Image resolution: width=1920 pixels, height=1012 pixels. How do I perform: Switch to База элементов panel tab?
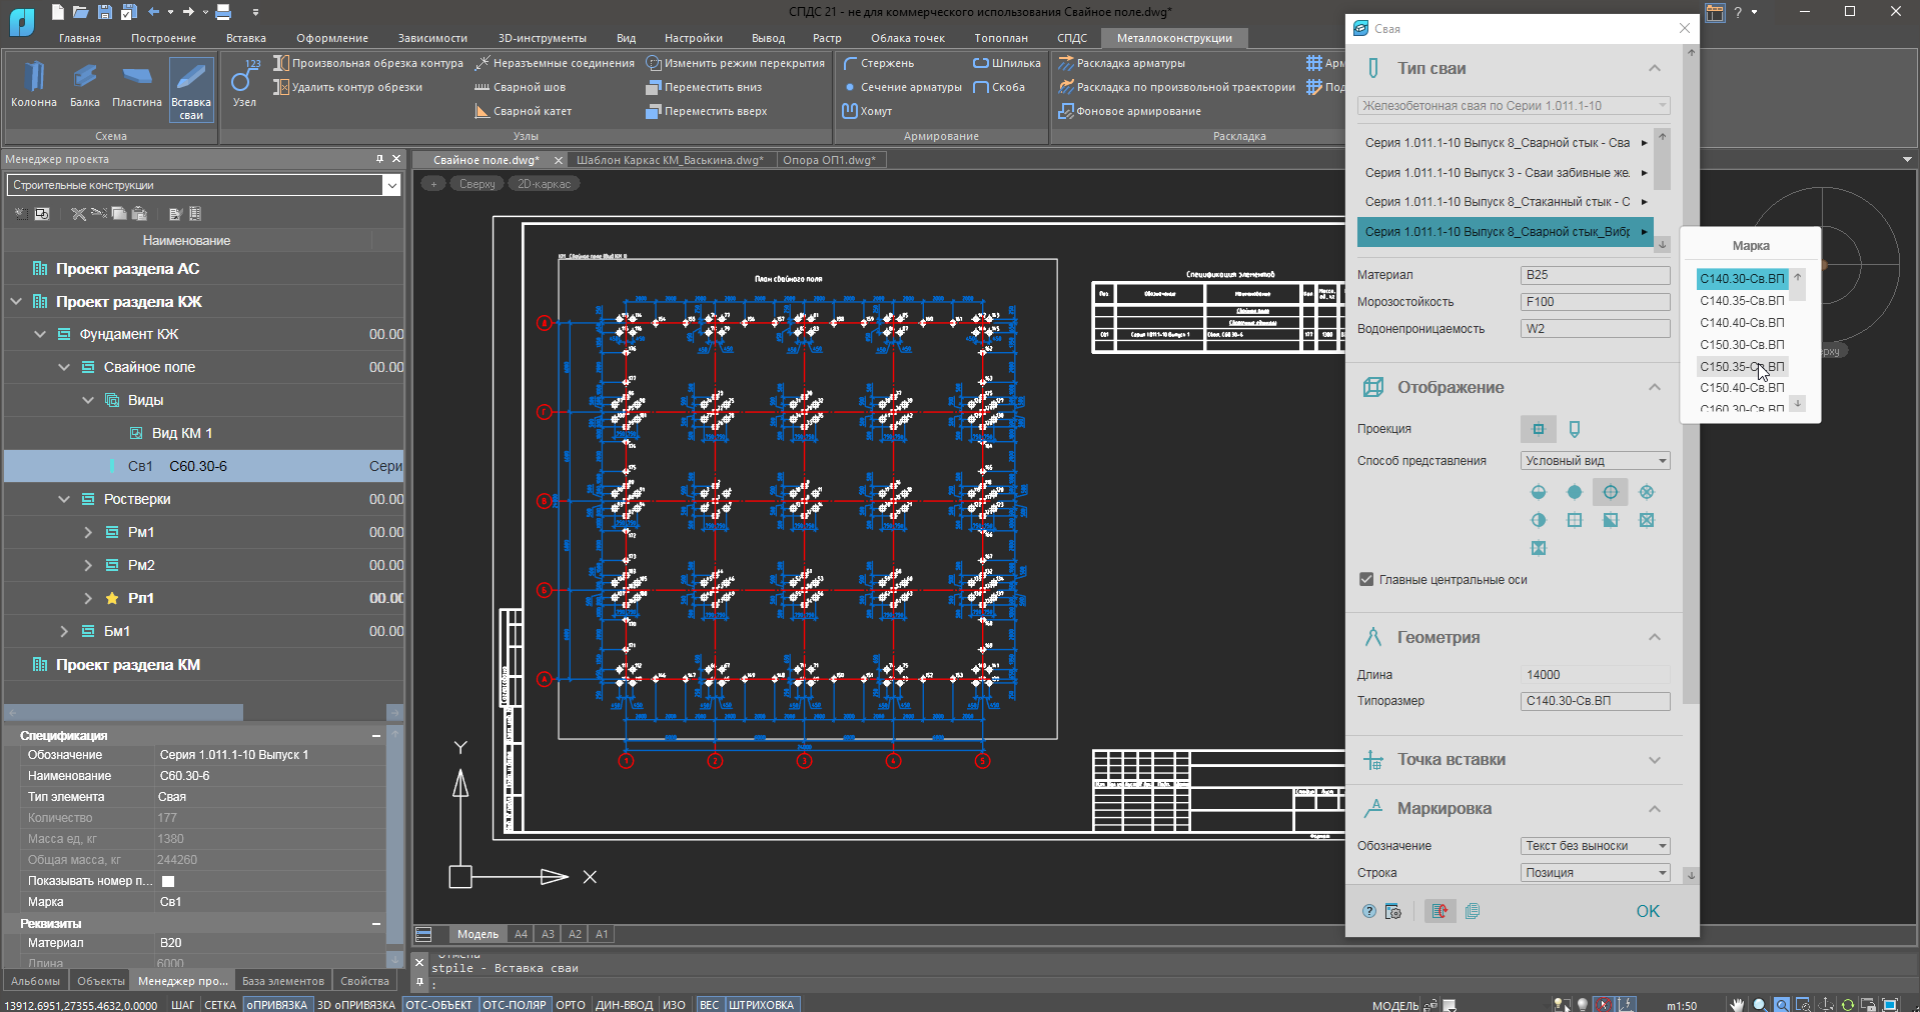[x=283, y=981]
